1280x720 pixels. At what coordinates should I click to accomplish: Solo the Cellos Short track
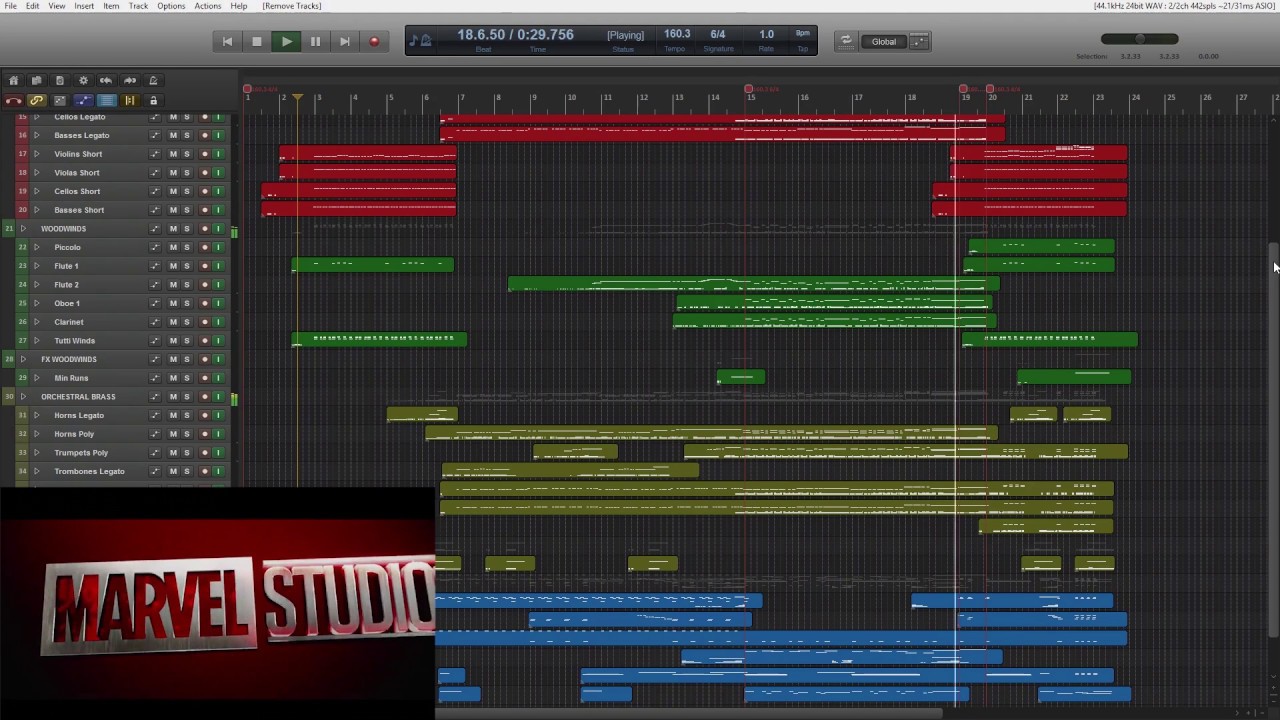186,191
